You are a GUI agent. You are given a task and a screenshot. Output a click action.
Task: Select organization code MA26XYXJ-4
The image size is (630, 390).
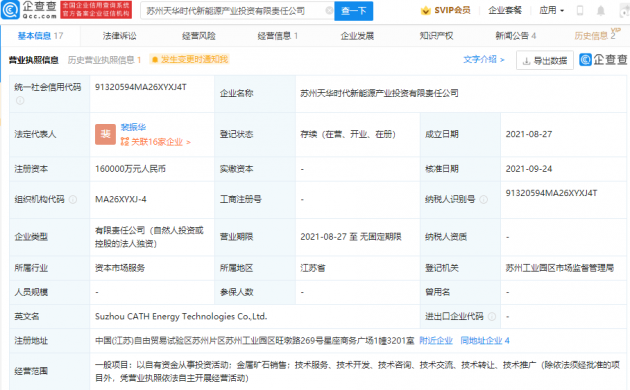121,199
